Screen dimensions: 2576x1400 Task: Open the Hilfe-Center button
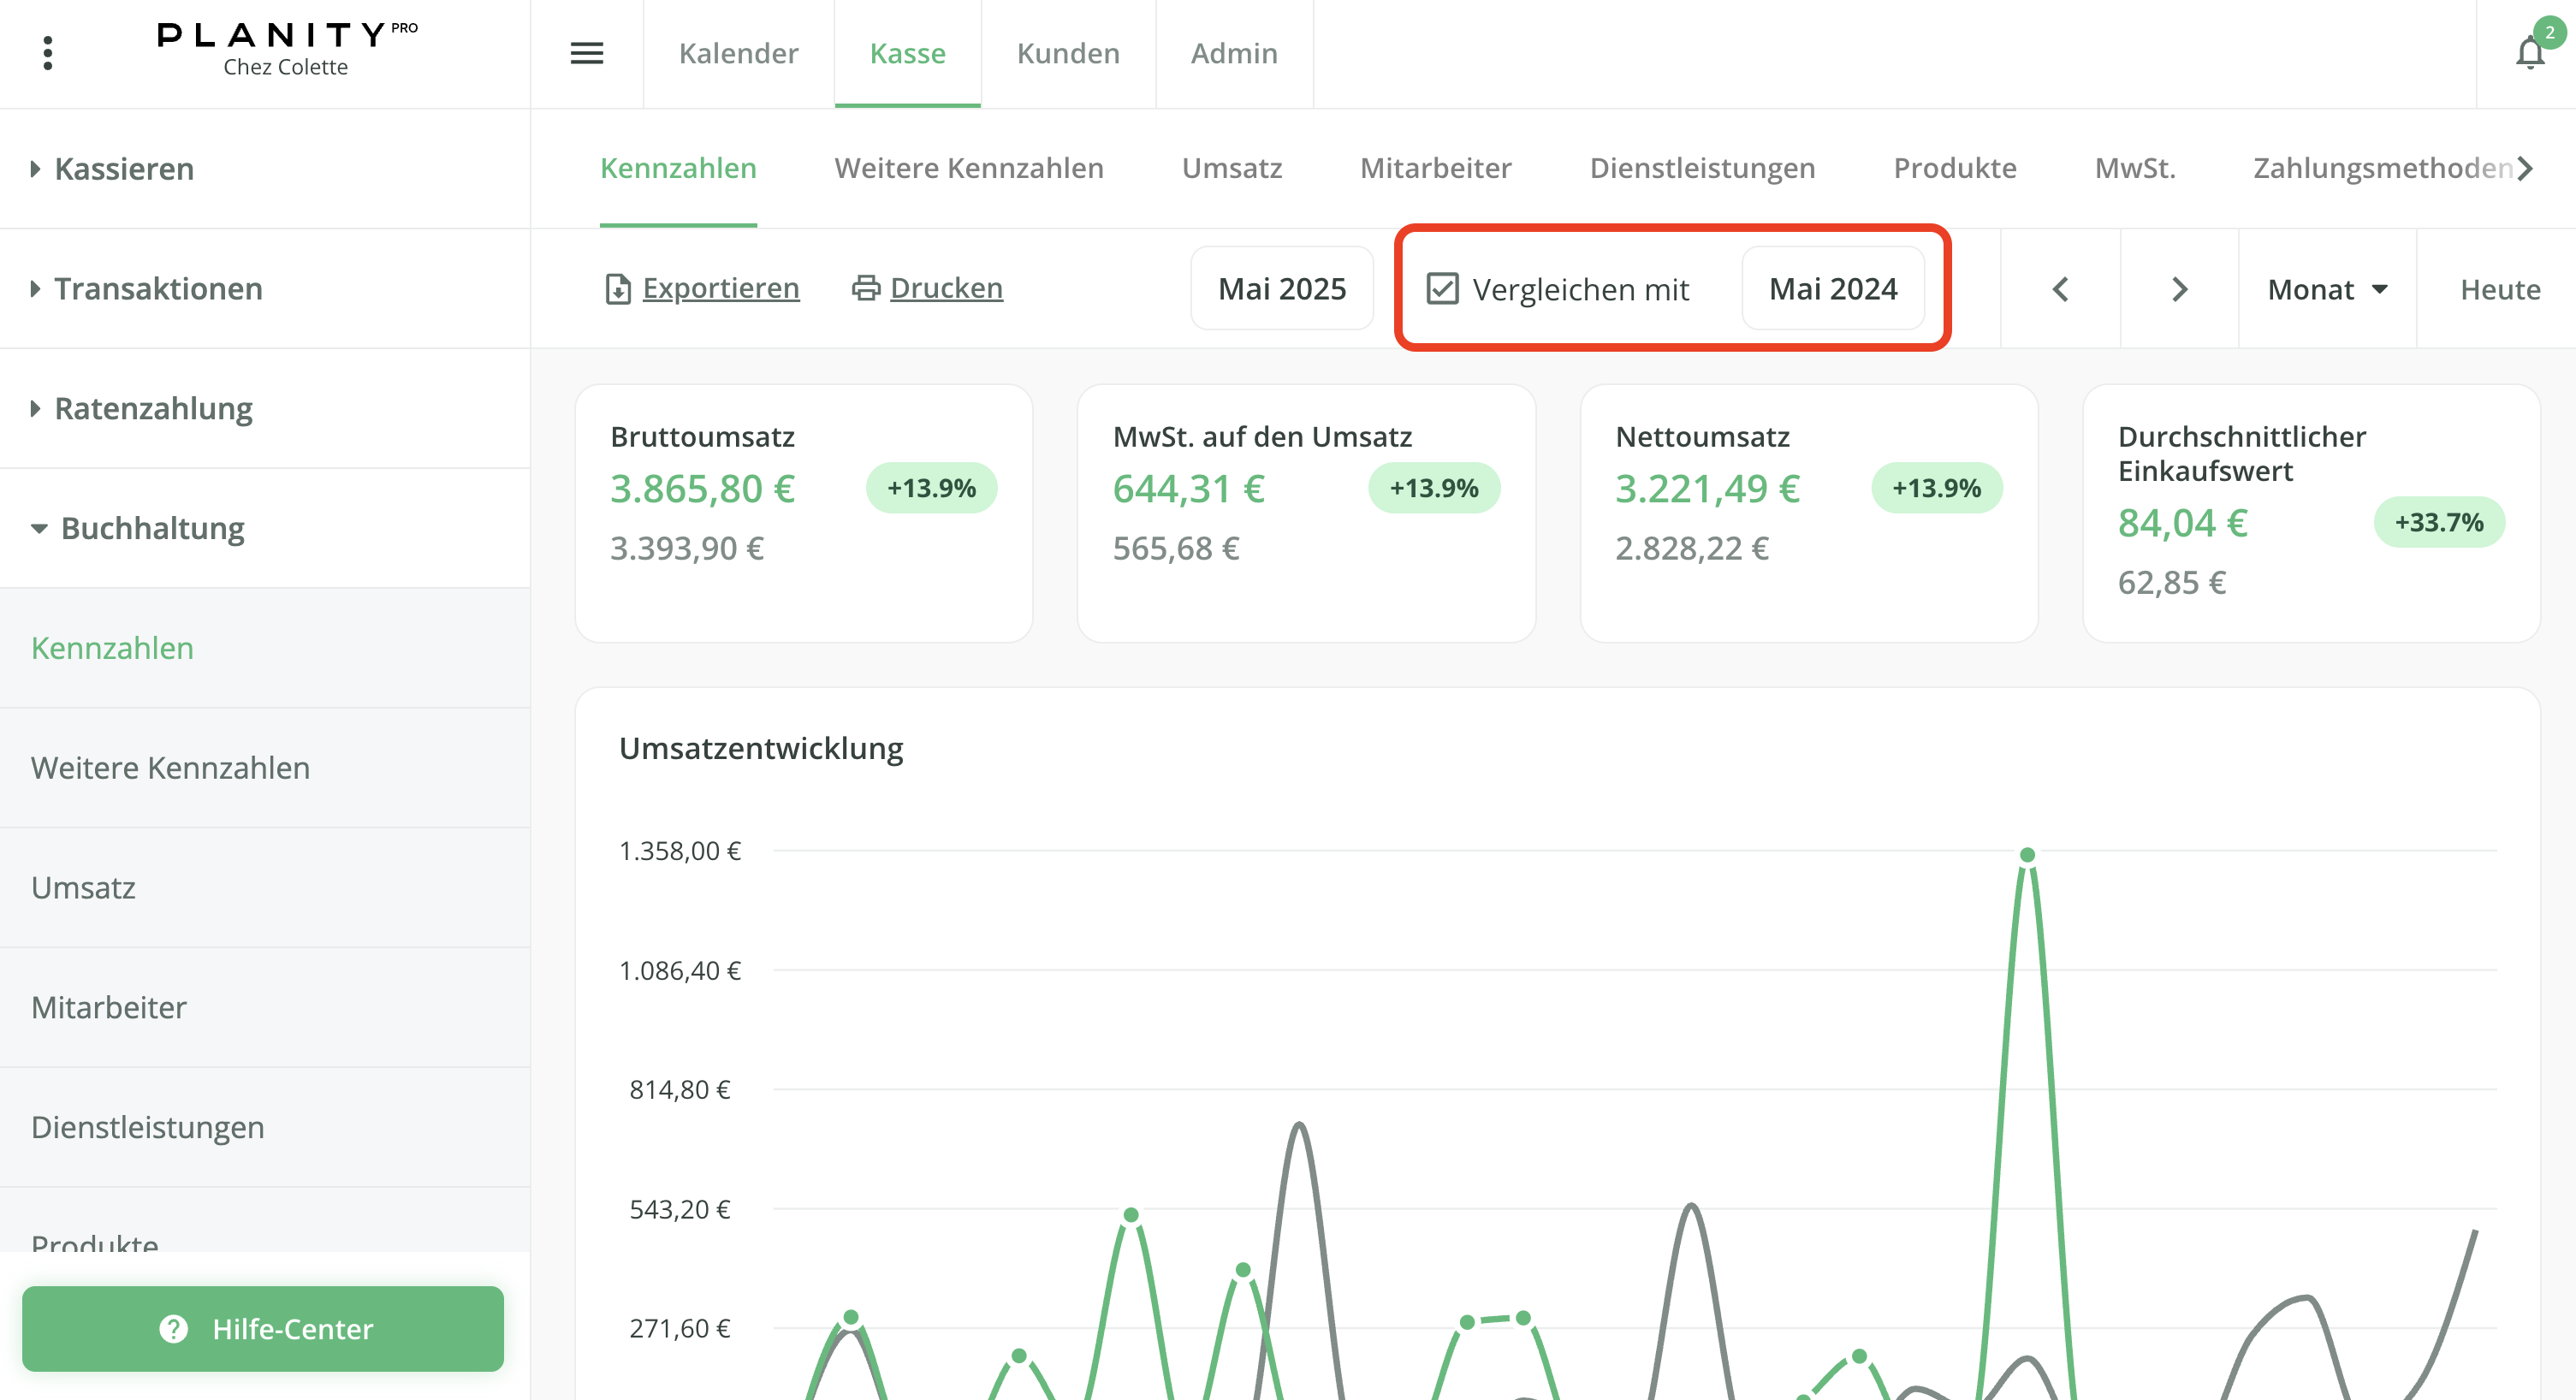click(x=263, y=1328)
